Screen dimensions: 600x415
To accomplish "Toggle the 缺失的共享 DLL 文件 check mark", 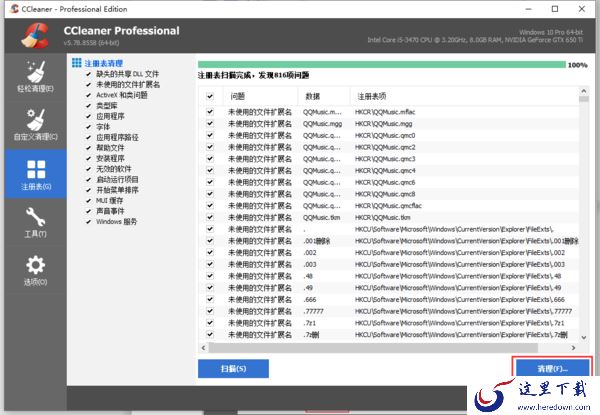I will pyautogui.click(x=88, y=74).
